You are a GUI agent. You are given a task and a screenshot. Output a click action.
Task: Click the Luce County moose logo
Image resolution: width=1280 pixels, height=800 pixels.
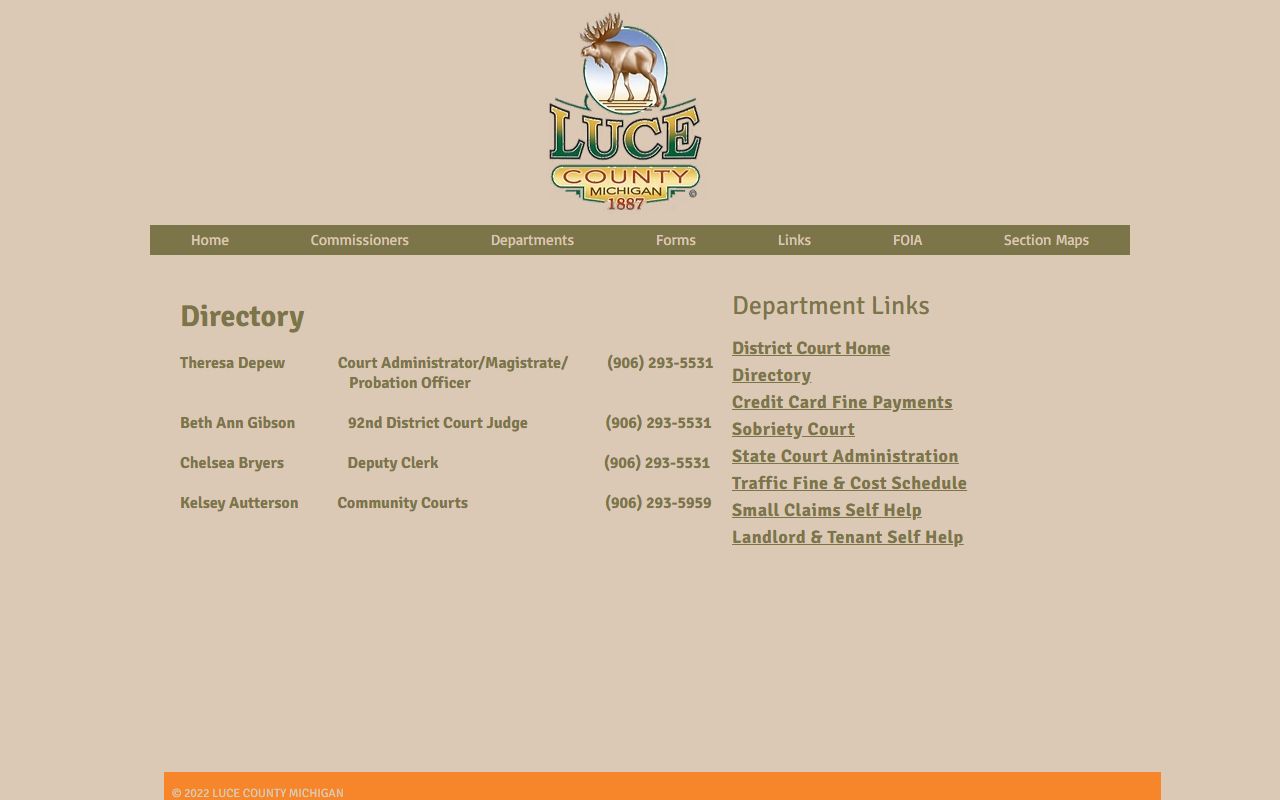tap(625, 111)
